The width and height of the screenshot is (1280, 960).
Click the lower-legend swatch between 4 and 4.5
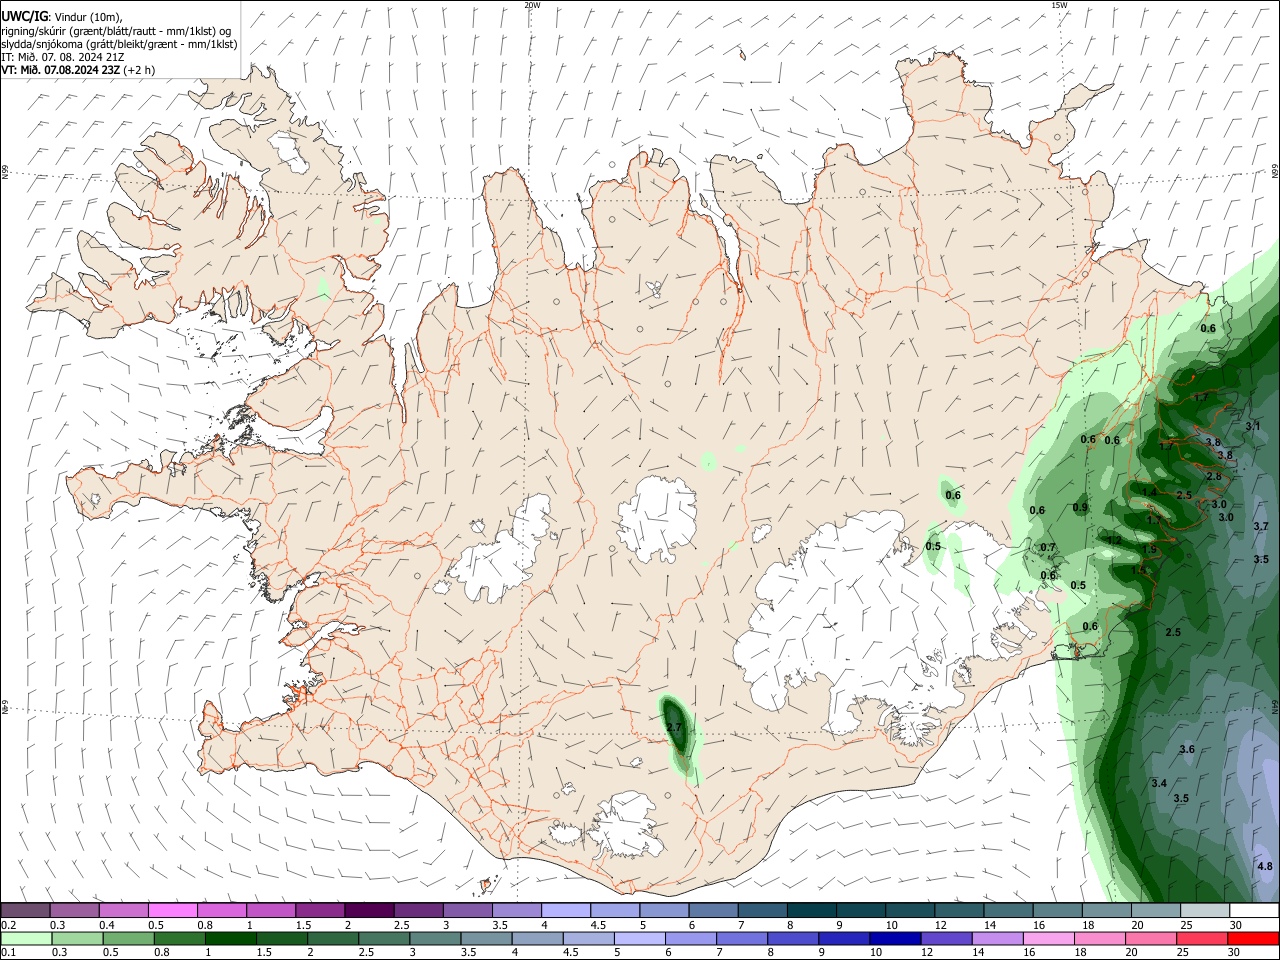(x=537, y=938)
